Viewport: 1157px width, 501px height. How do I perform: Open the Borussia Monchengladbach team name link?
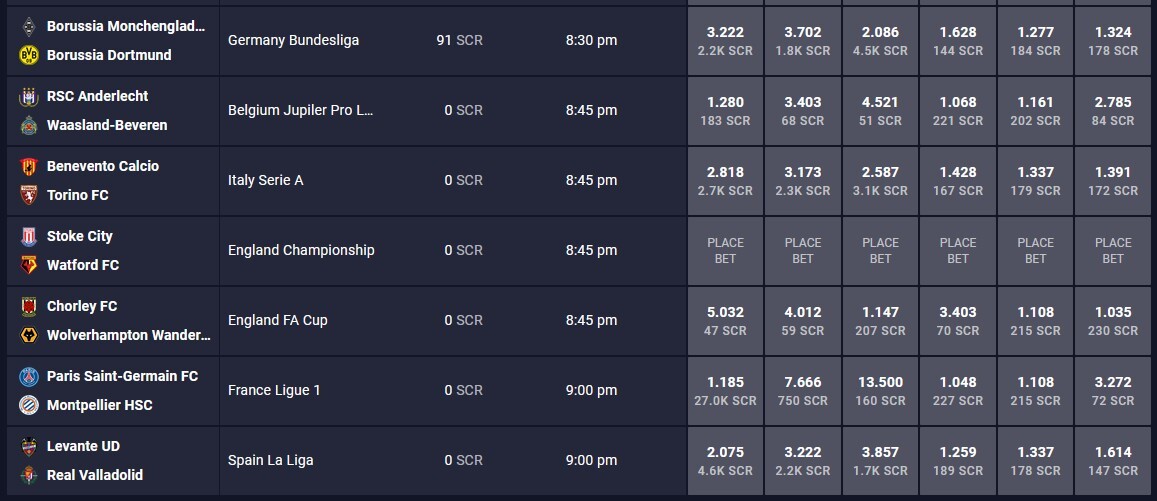(x=126, y=26)
